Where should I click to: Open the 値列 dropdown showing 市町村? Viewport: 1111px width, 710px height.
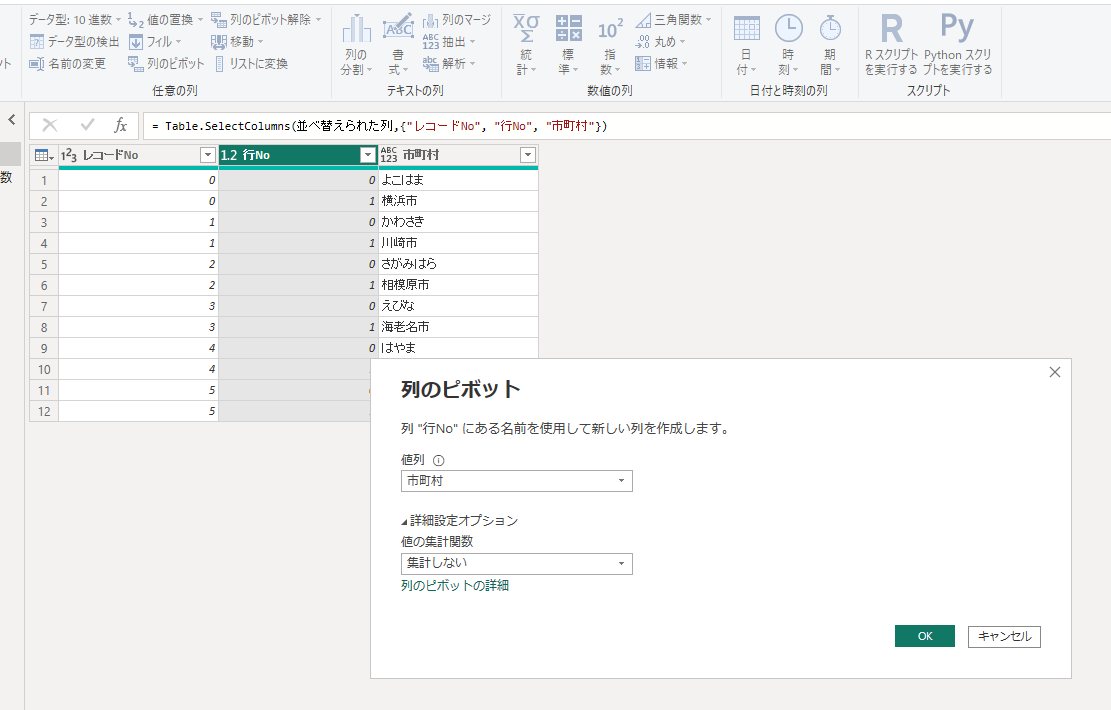click(x=516, y=481)
